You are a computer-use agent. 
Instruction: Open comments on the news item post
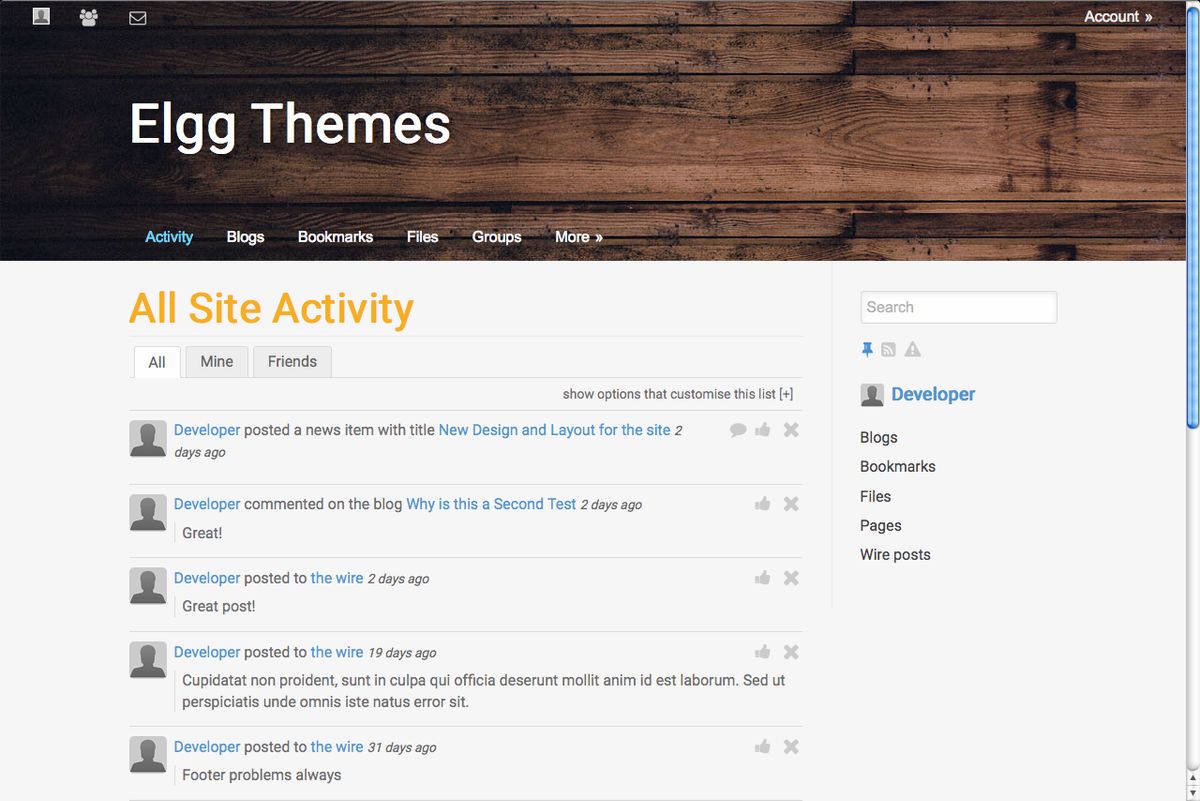738,430
